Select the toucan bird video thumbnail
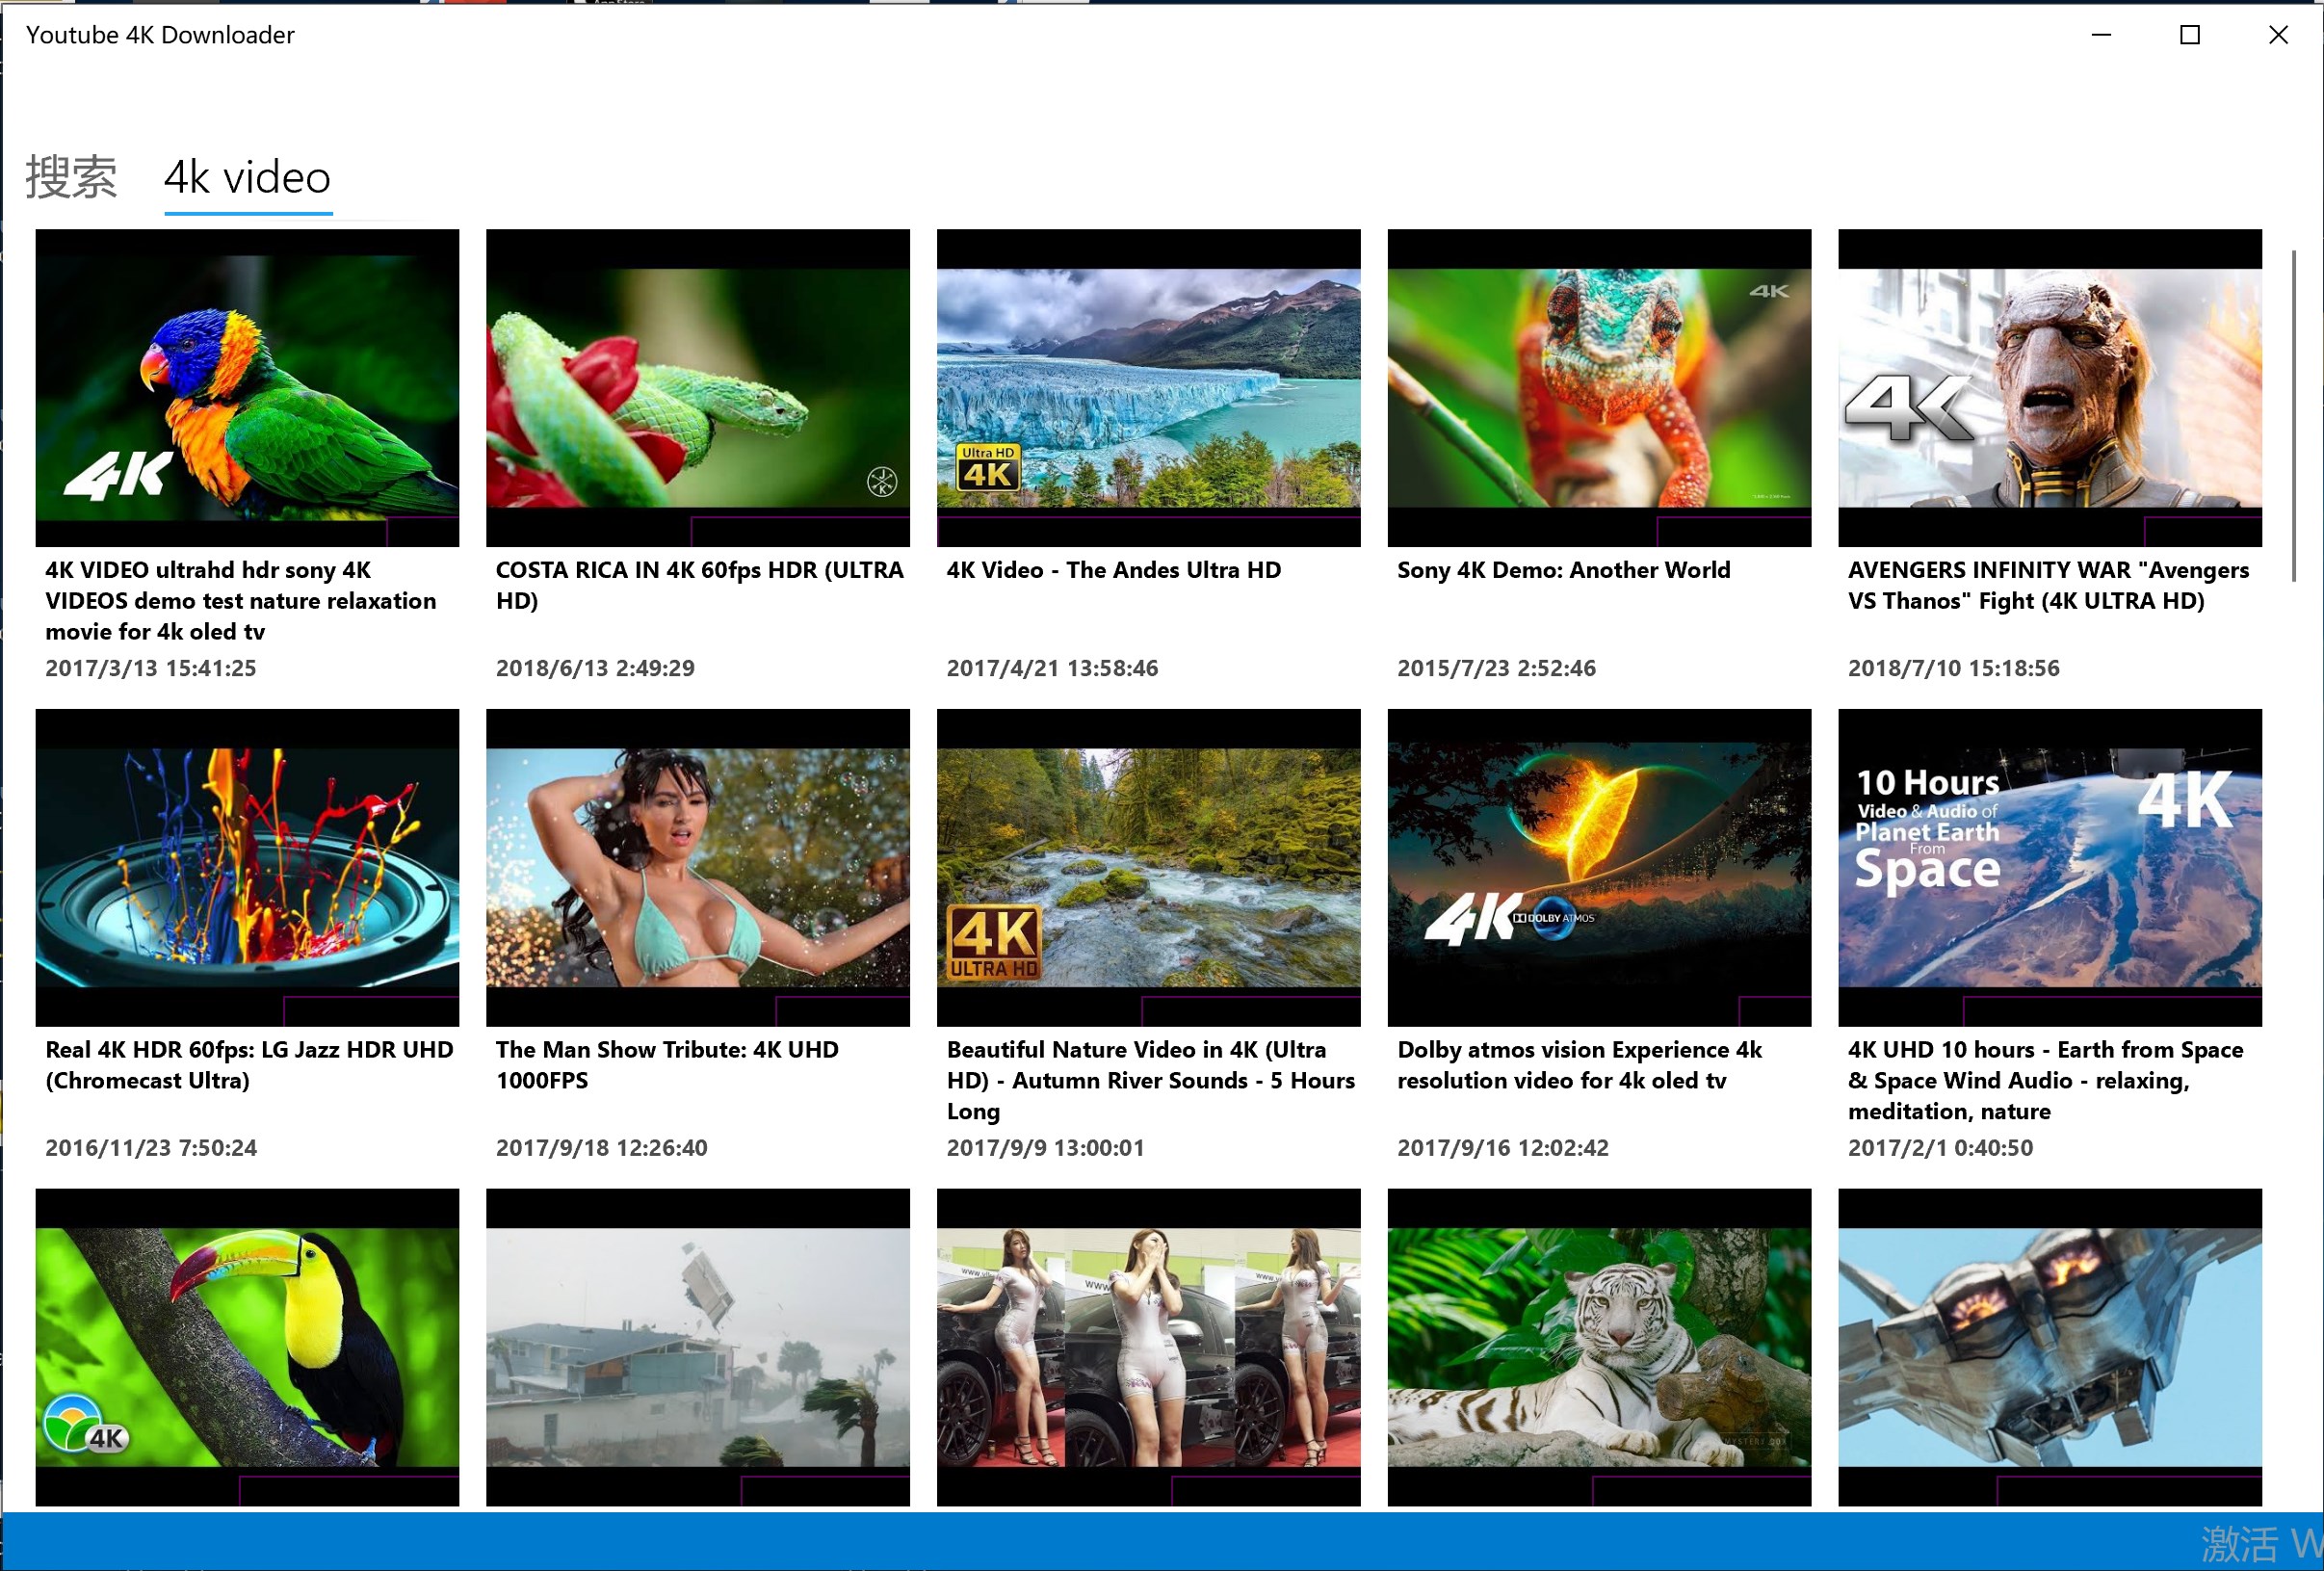Screen dimensions: 2324x1571 point(247,1346)
